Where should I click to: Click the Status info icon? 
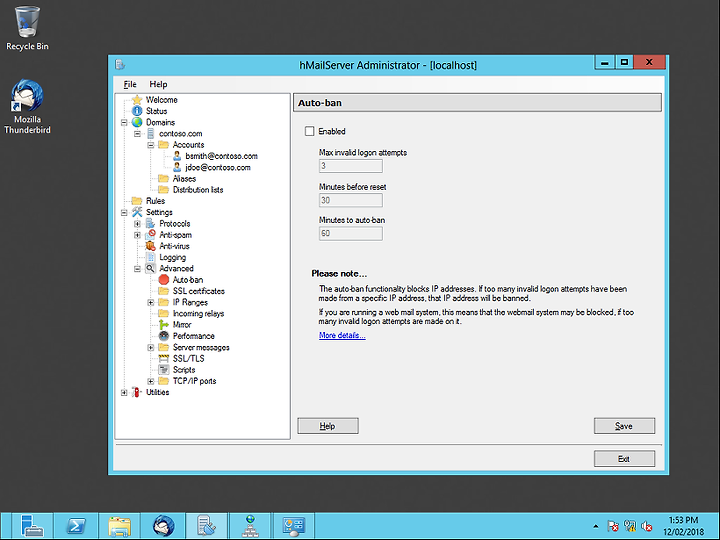click(x=137, y=111)
